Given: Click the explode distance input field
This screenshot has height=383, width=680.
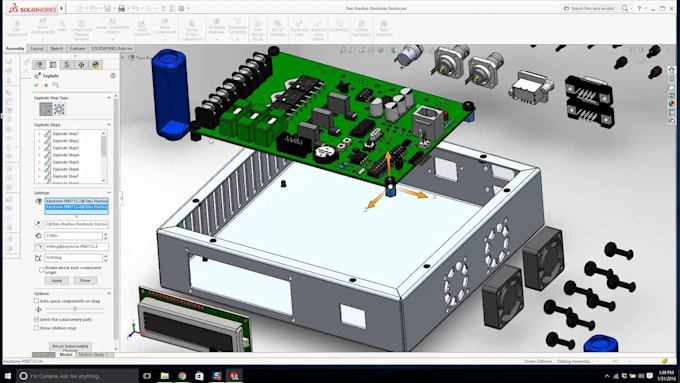Looking at the screenshot, I should pyautogui.click(x=73, y=236).
